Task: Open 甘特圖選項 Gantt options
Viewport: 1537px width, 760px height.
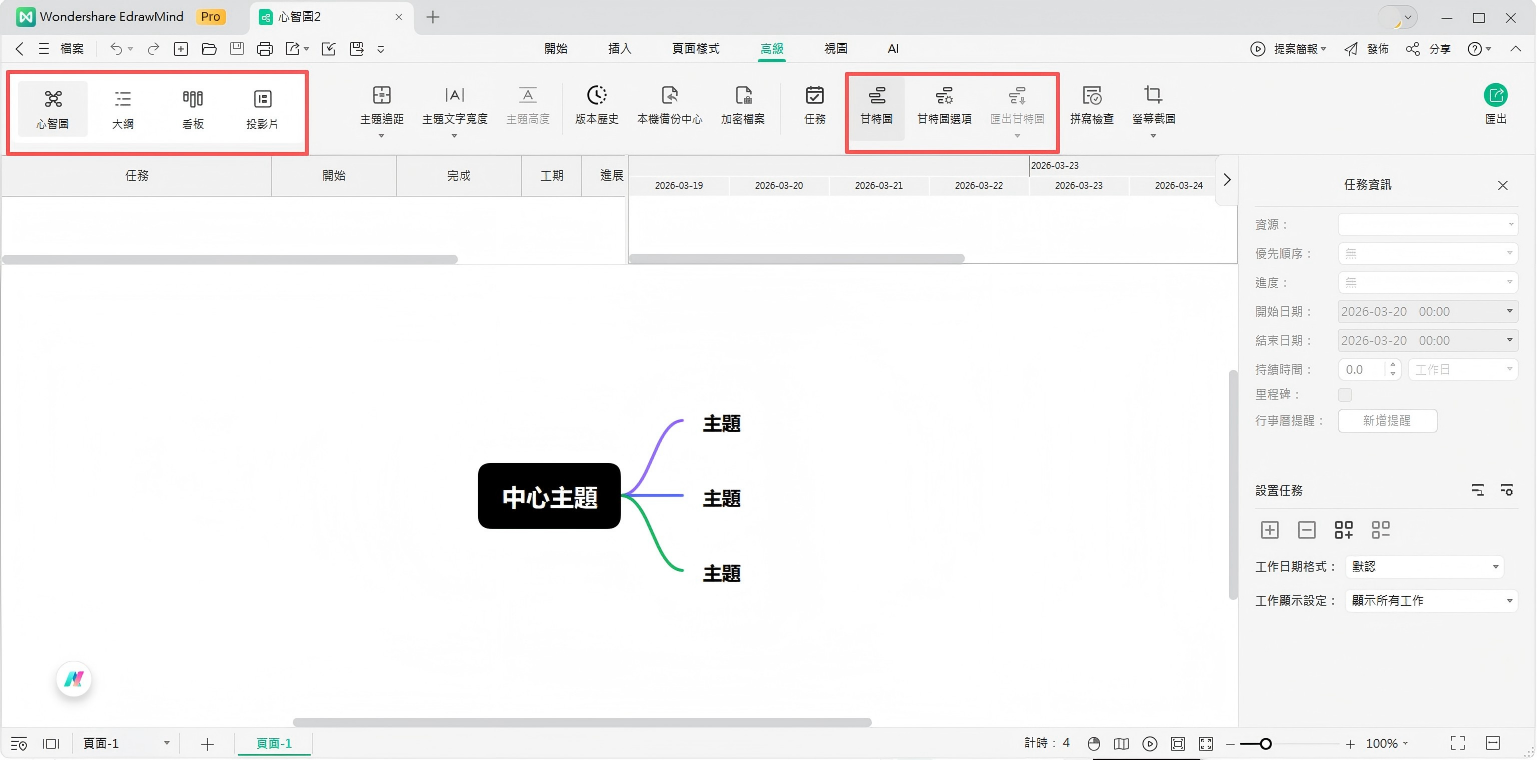Action: 944,105
